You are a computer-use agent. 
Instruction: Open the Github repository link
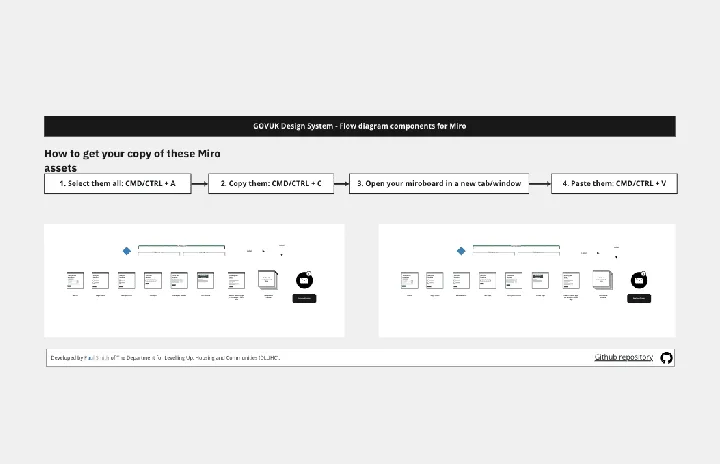coord(624,357)
